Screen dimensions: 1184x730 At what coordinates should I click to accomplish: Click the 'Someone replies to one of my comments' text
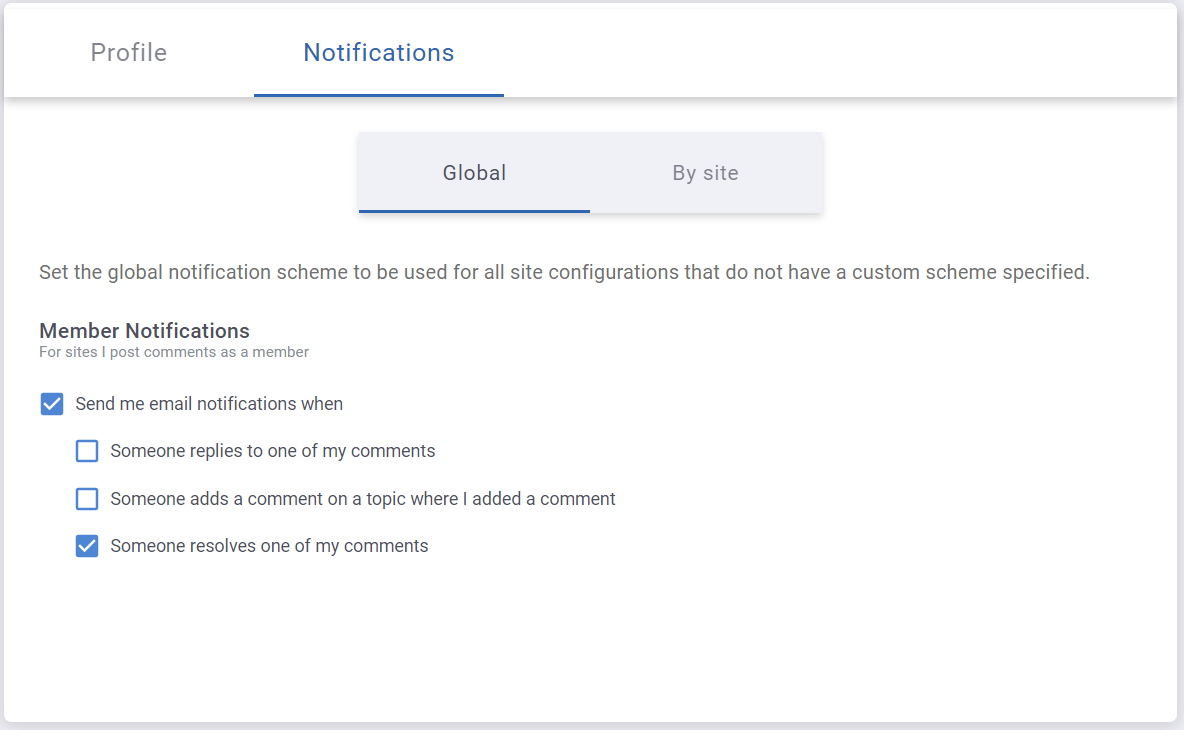(273, 451)
